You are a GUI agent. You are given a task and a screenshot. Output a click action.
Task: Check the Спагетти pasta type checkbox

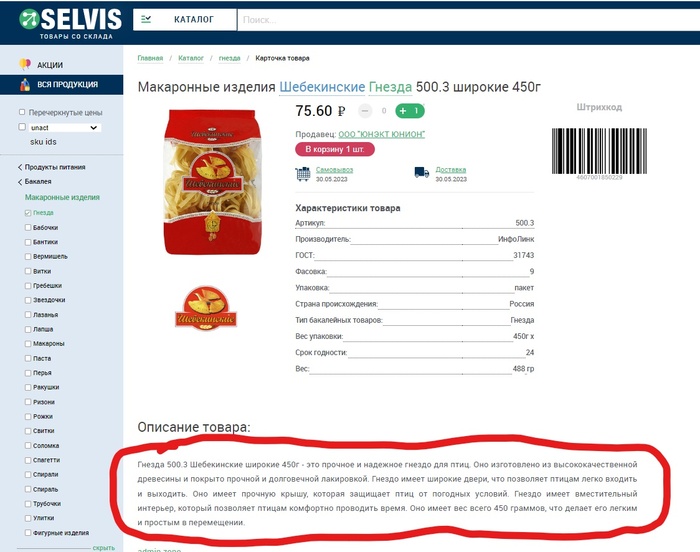(28, 460)
